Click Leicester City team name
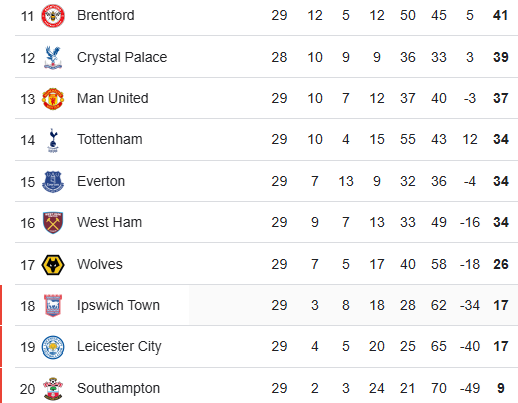518x403 pixels. (x=119, y=347)
